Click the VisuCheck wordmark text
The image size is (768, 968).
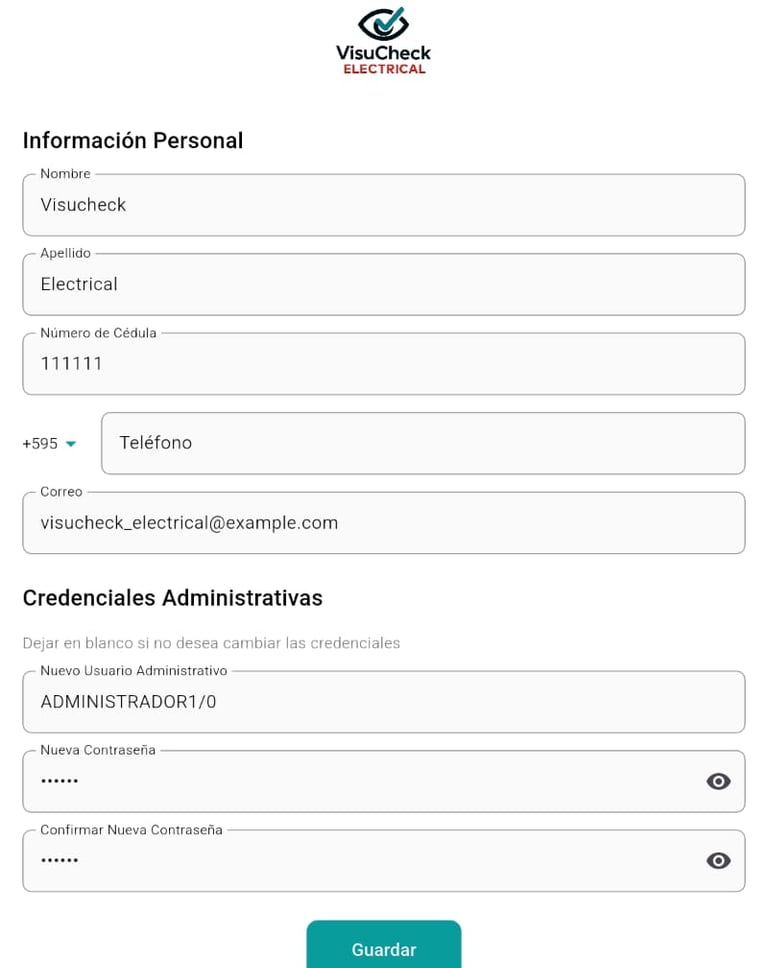(383, 53)
